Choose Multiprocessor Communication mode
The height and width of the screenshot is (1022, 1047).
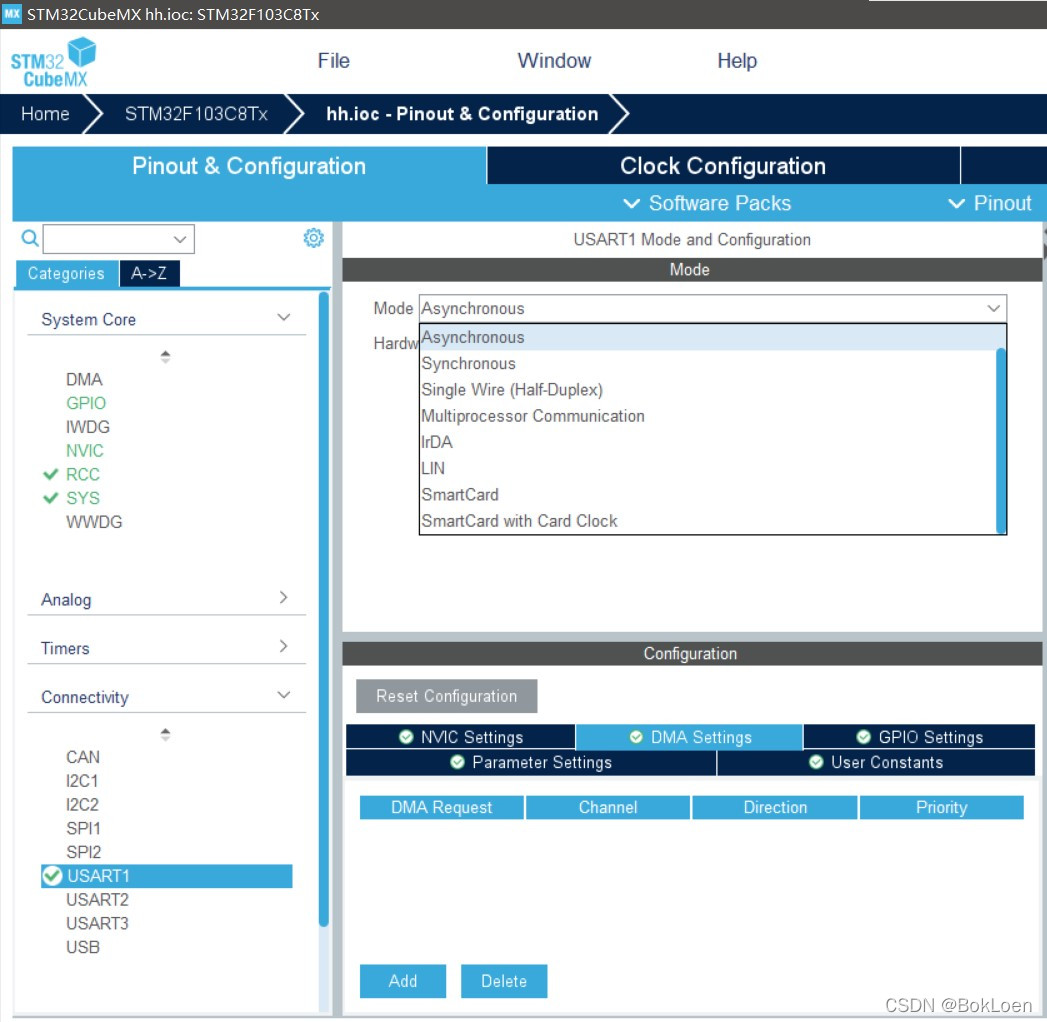(708, 416)
